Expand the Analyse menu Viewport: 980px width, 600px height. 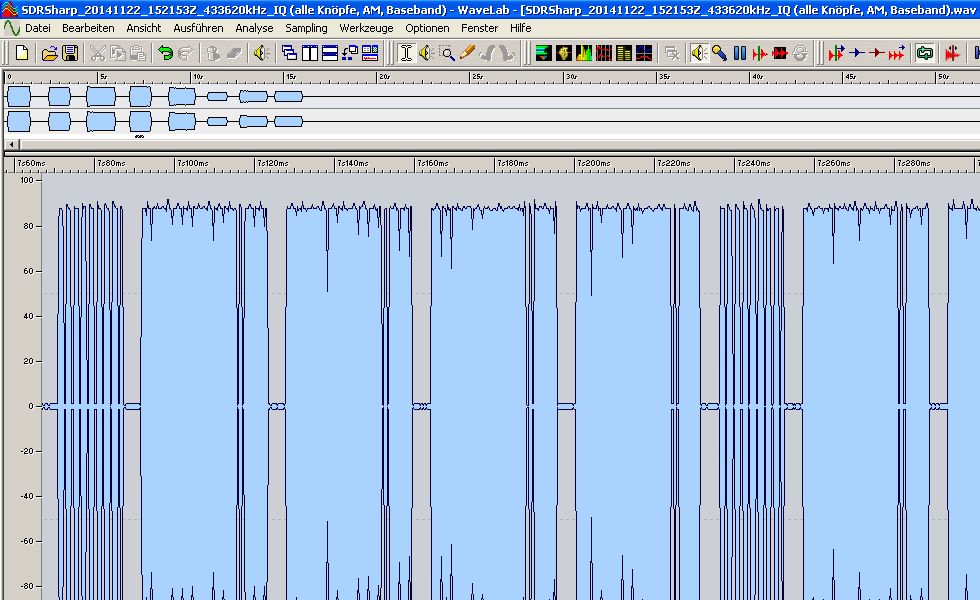(x=254, y=28)
